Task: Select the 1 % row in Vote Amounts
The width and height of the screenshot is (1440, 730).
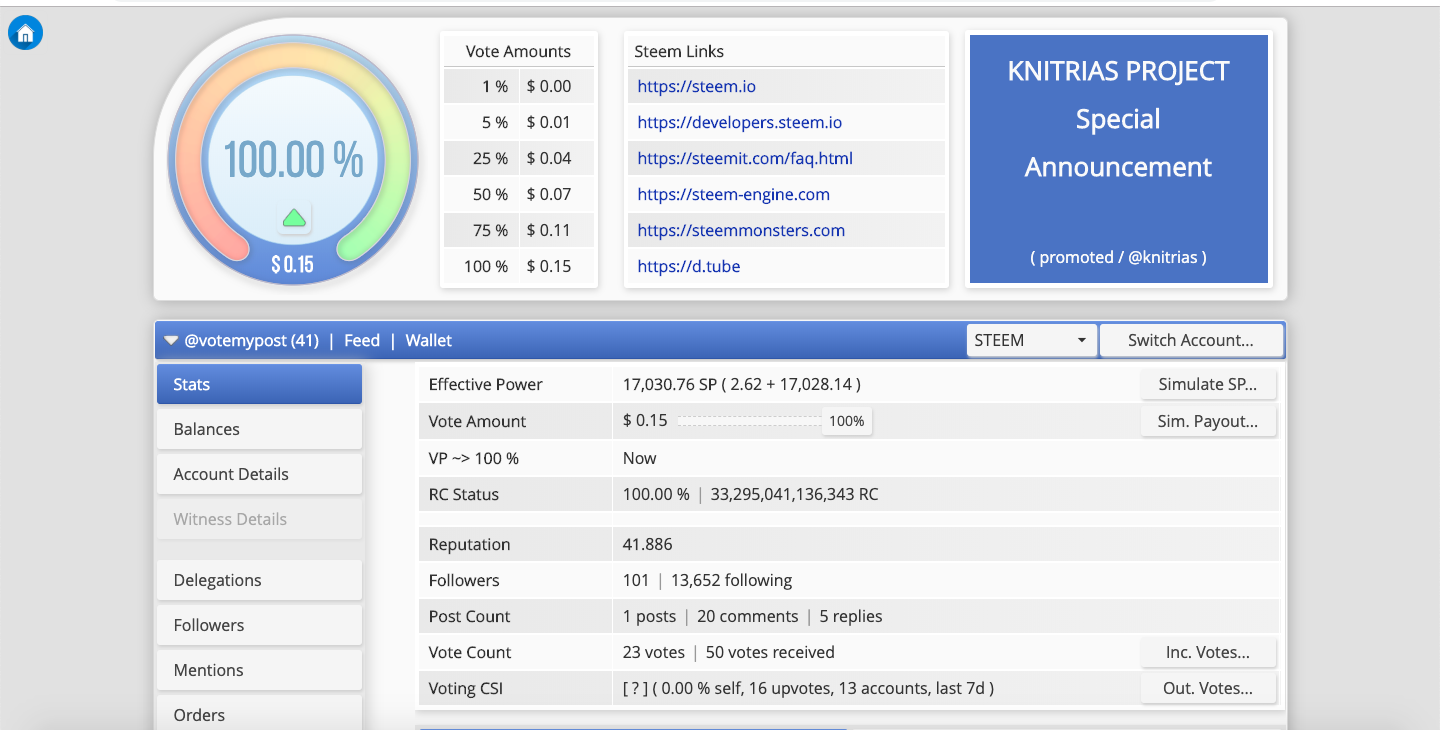Action: [x=519, y=86]
